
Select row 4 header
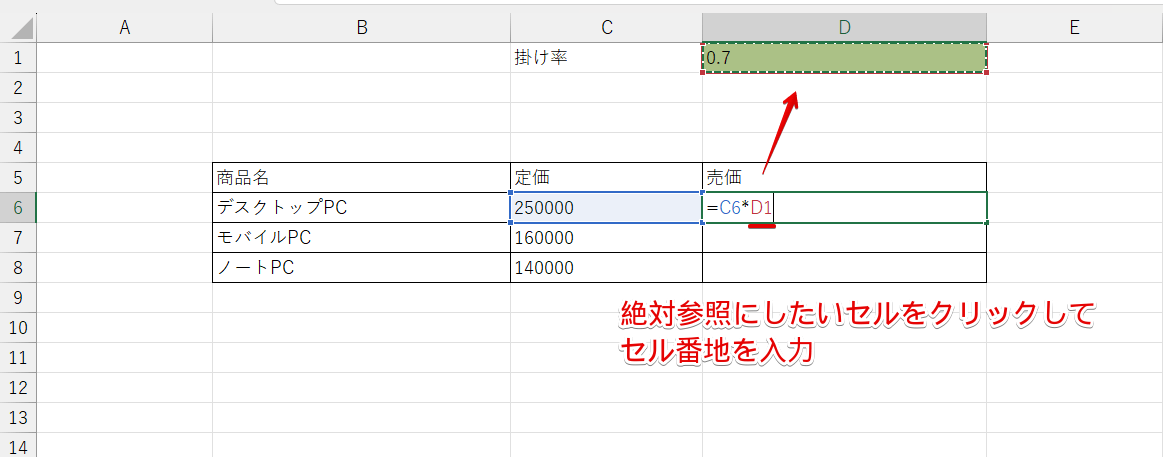coord(19,148)
